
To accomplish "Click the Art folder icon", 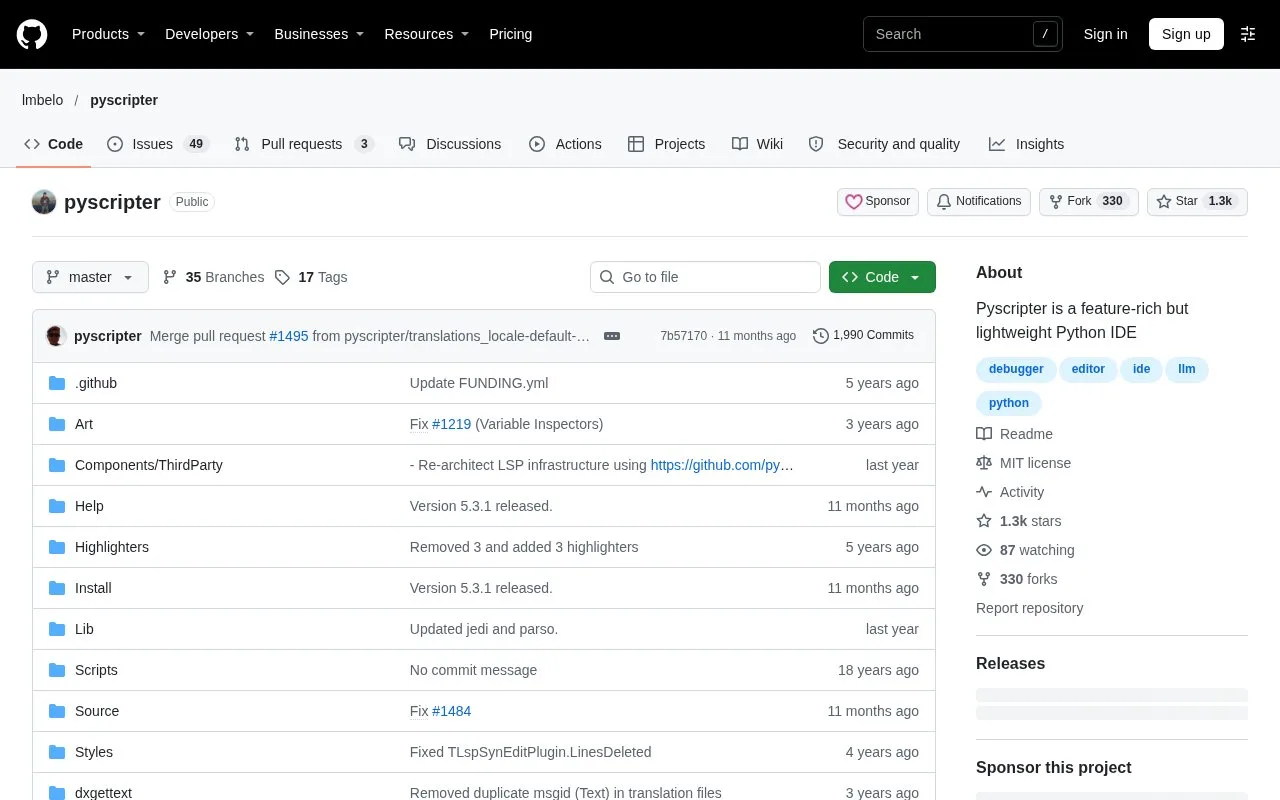I will (57, 424).
